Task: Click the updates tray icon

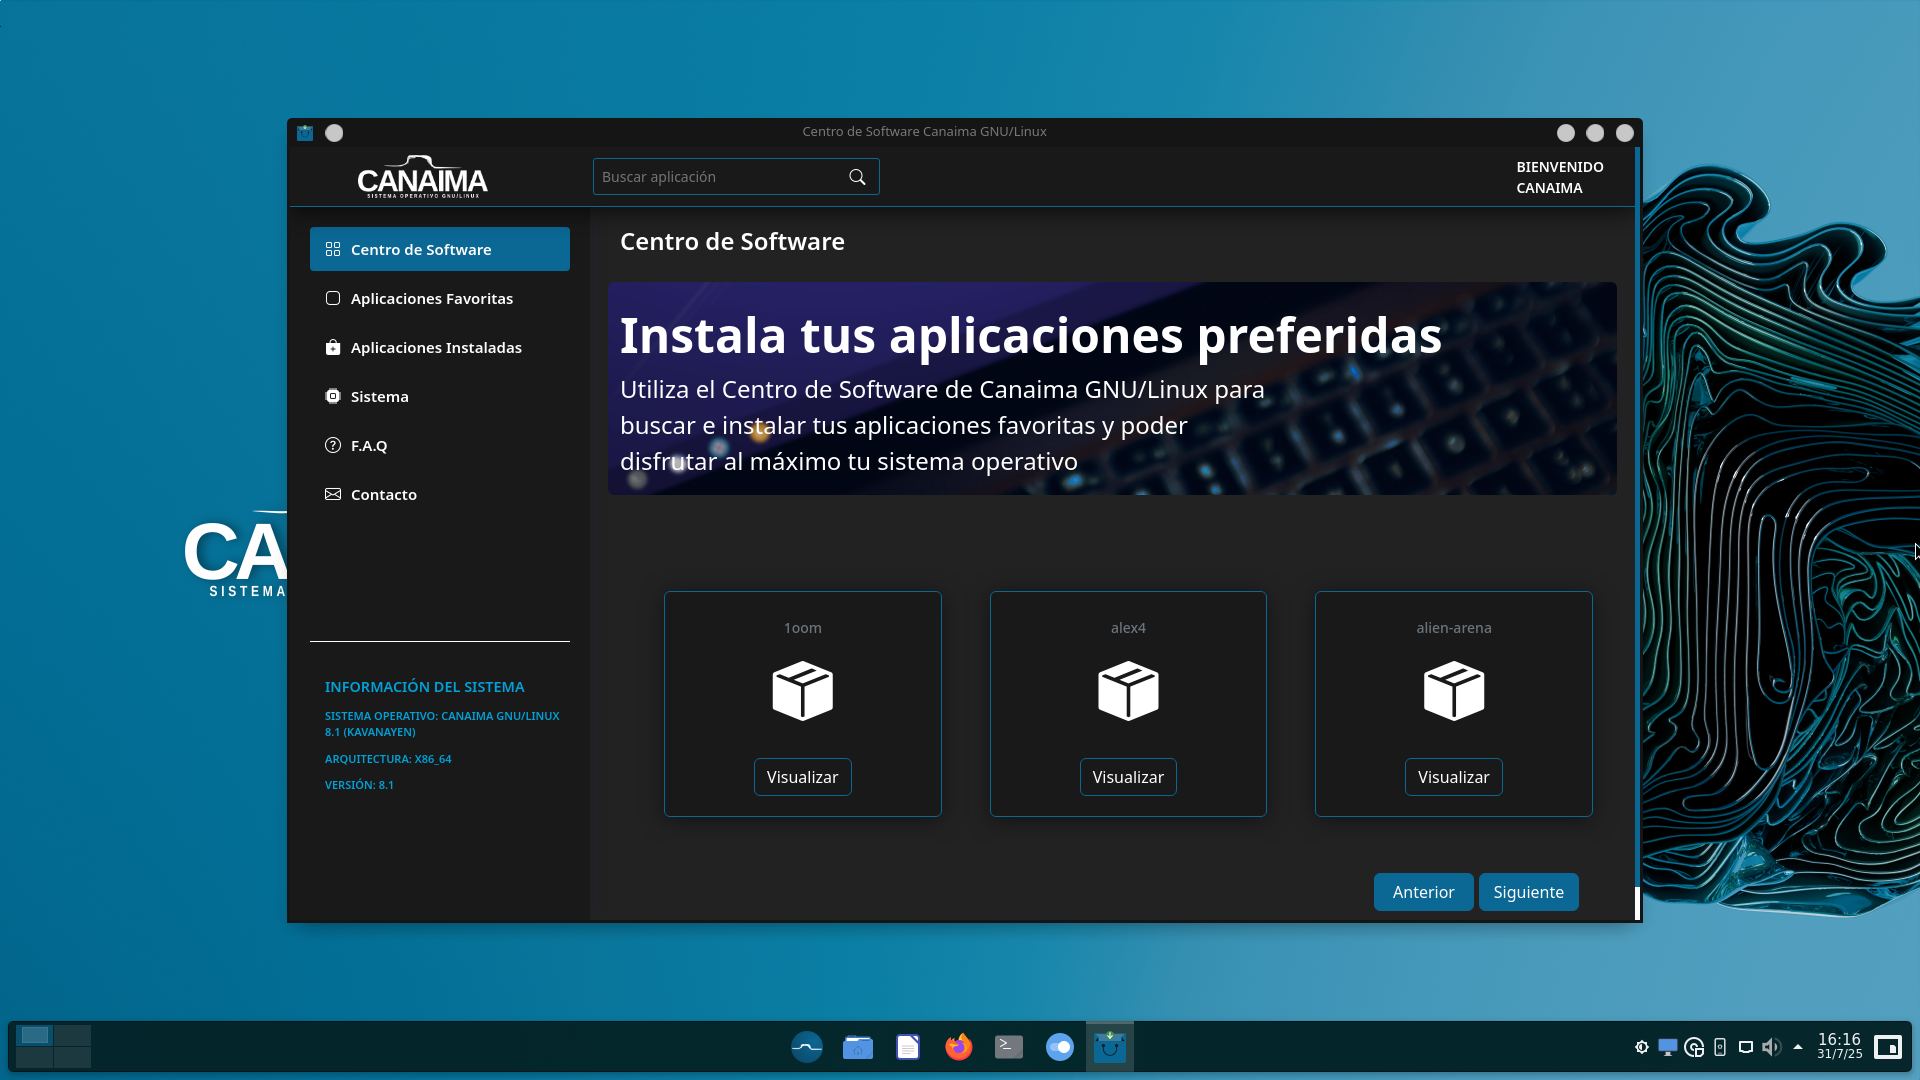Action: click(x=1694, y=1047)
